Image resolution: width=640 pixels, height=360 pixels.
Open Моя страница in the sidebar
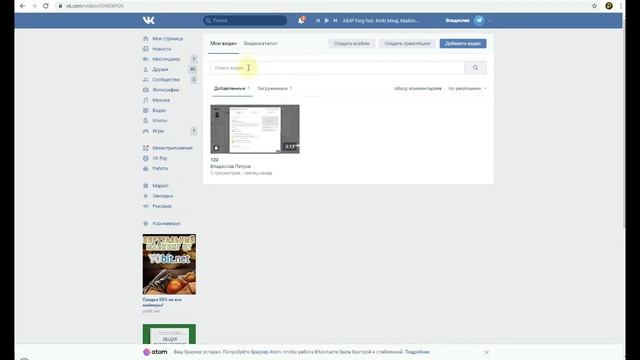(167, 38)
